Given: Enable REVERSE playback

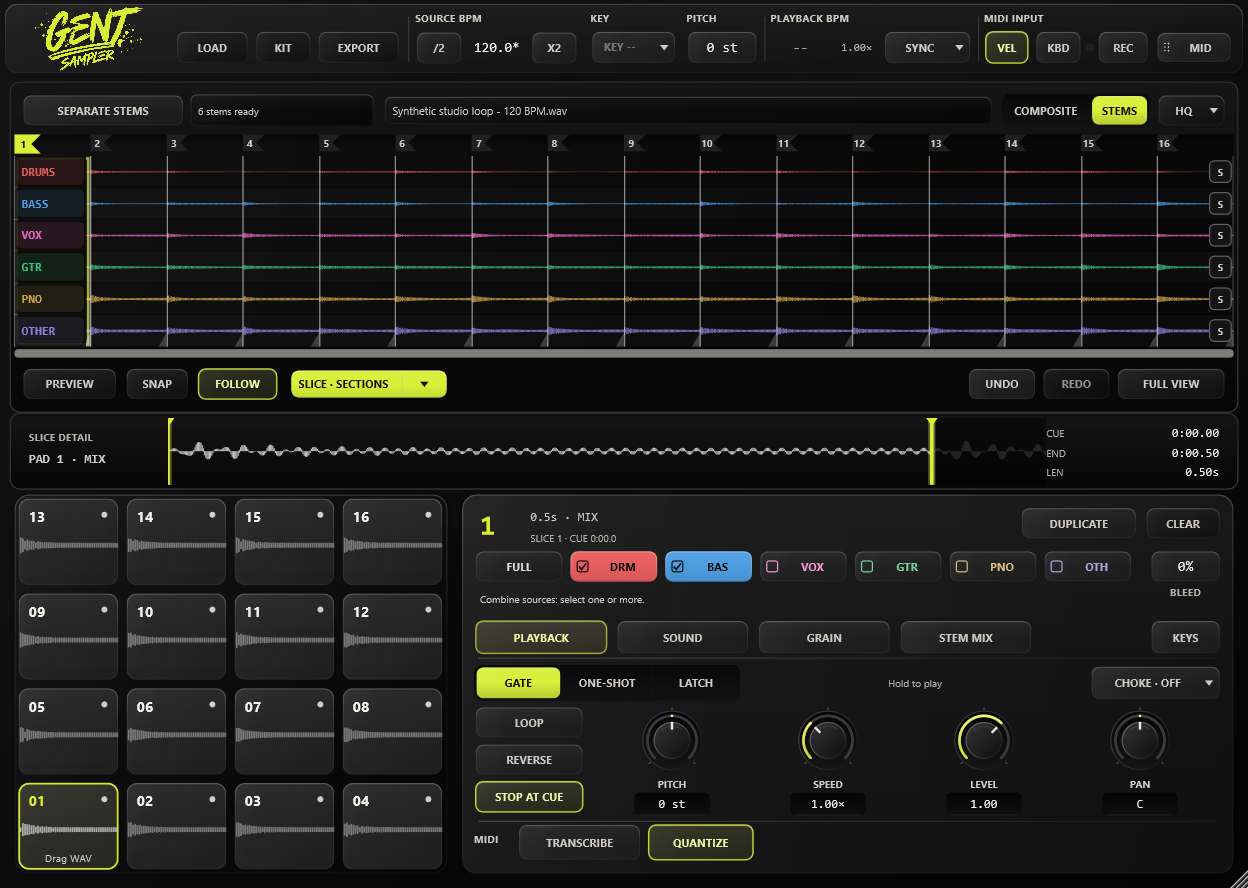Looking at the screenshot, I should [x=529, y=760].
